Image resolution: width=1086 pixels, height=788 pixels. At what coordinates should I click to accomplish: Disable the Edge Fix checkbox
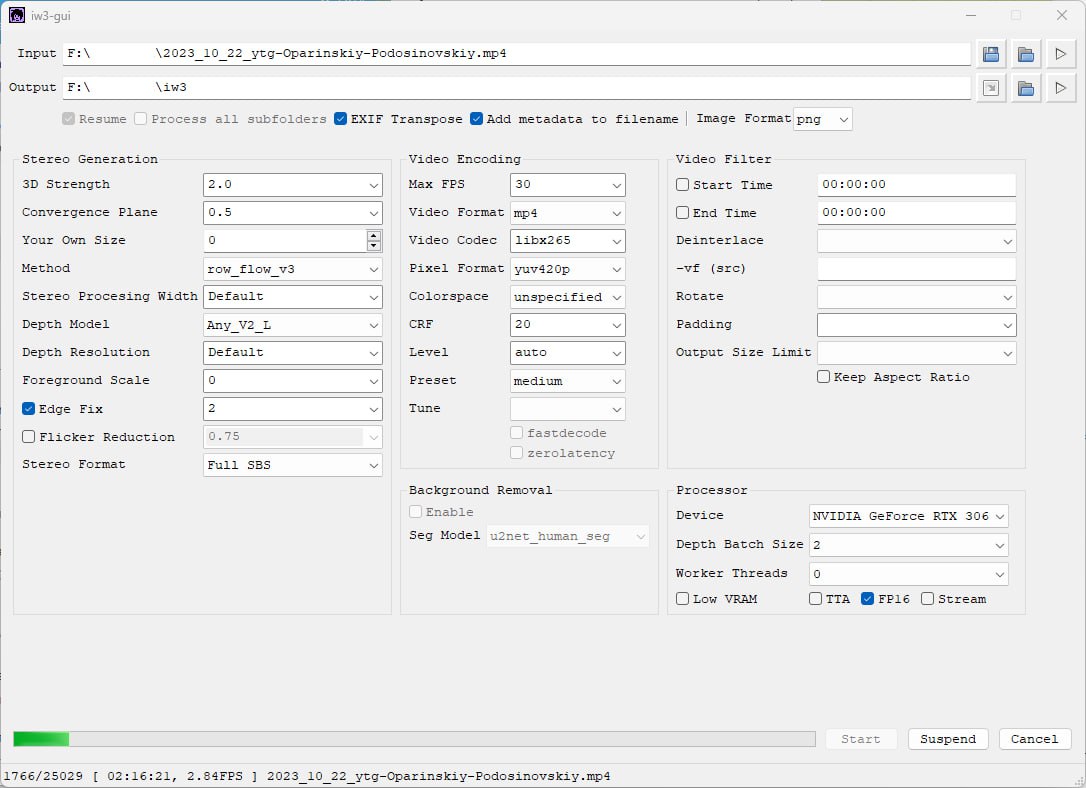tap(29, 409)
